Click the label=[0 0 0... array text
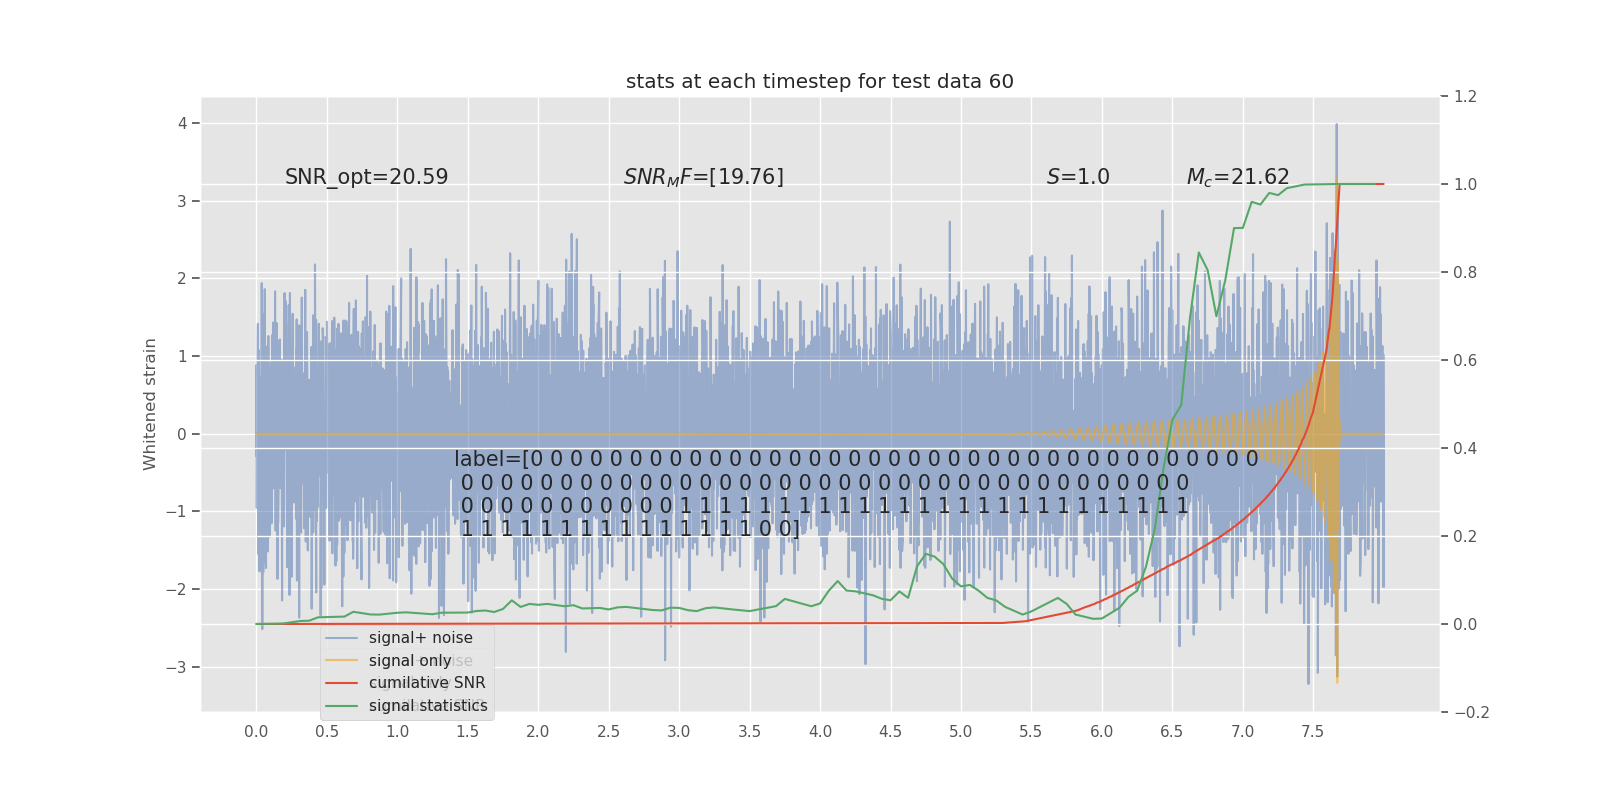 click(x=856, y=493)
